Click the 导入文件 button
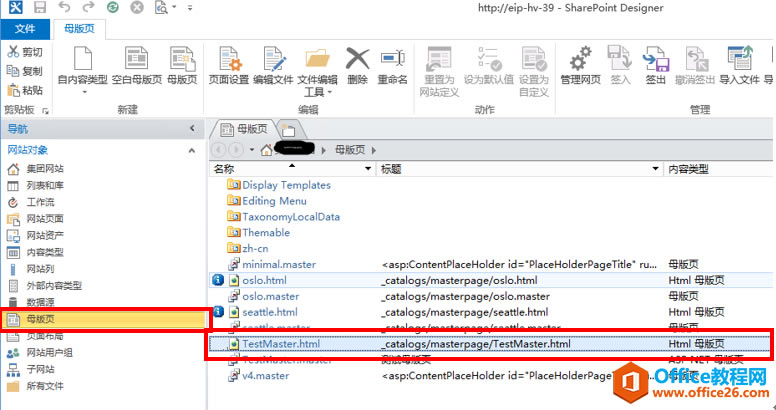 click(739, 66)
